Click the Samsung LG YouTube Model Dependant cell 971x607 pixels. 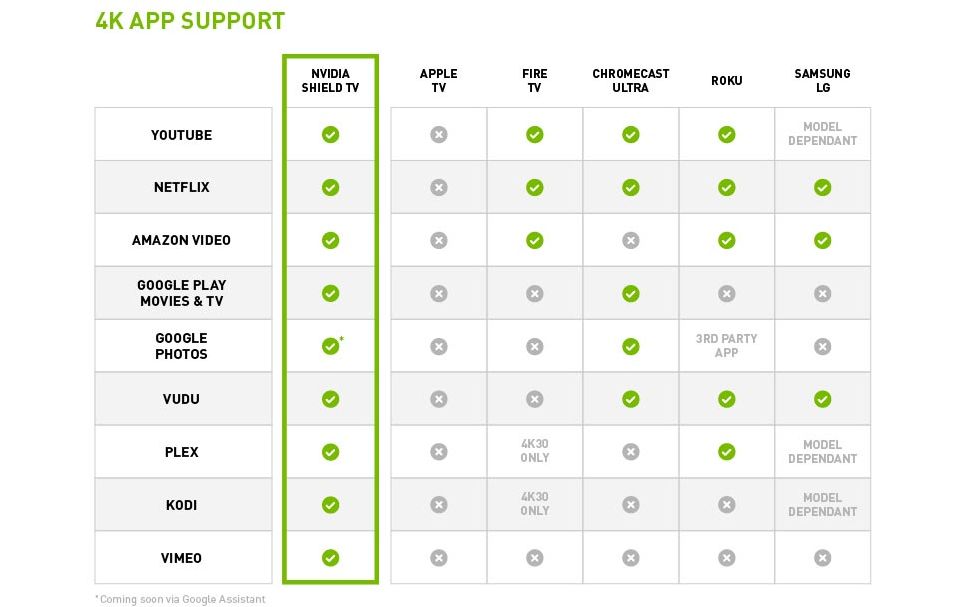[822, 134]
